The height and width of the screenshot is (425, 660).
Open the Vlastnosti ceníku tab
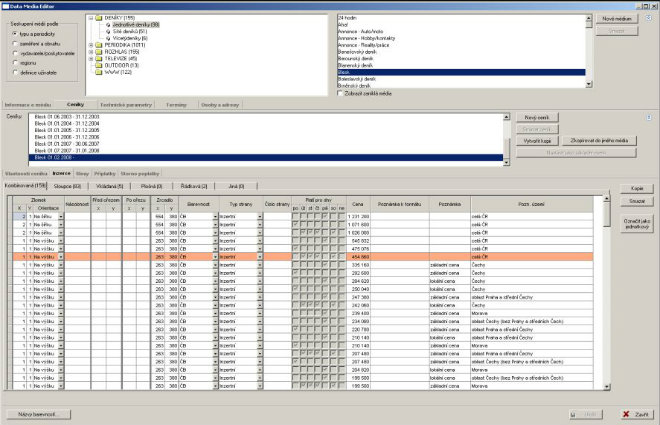[26, 173]
